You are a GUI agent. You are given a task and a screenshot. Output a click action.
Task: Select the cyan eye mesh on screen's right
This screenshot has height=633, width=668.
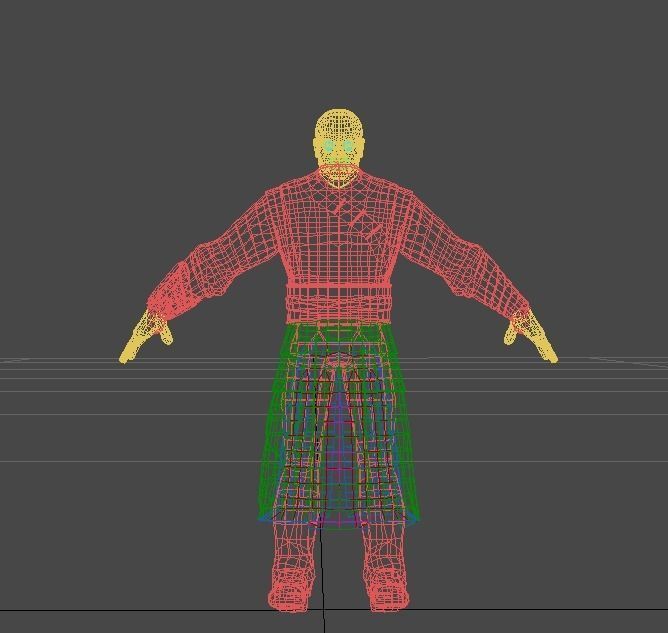pyautogui.click(x=349, y=147)
